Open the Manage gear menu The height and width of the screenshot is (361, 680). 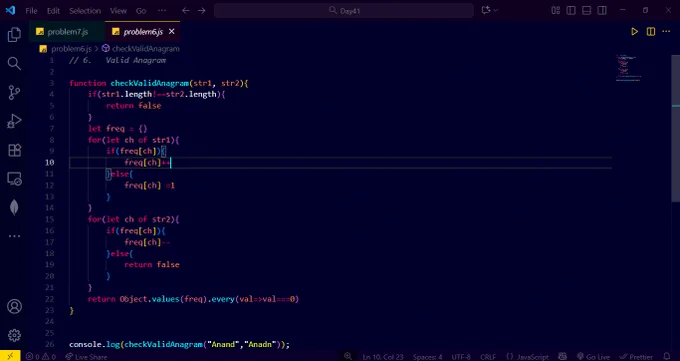[x=14, y=335]
